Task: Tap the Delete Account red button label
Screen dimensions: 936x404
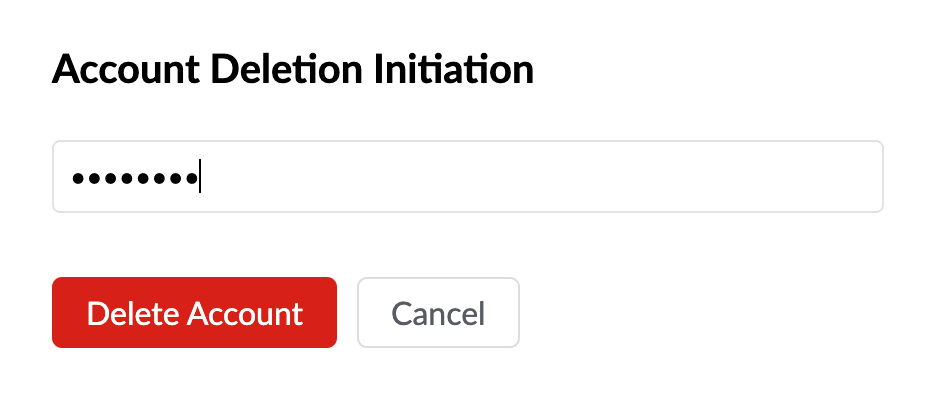Action: (x=194, y=313)
